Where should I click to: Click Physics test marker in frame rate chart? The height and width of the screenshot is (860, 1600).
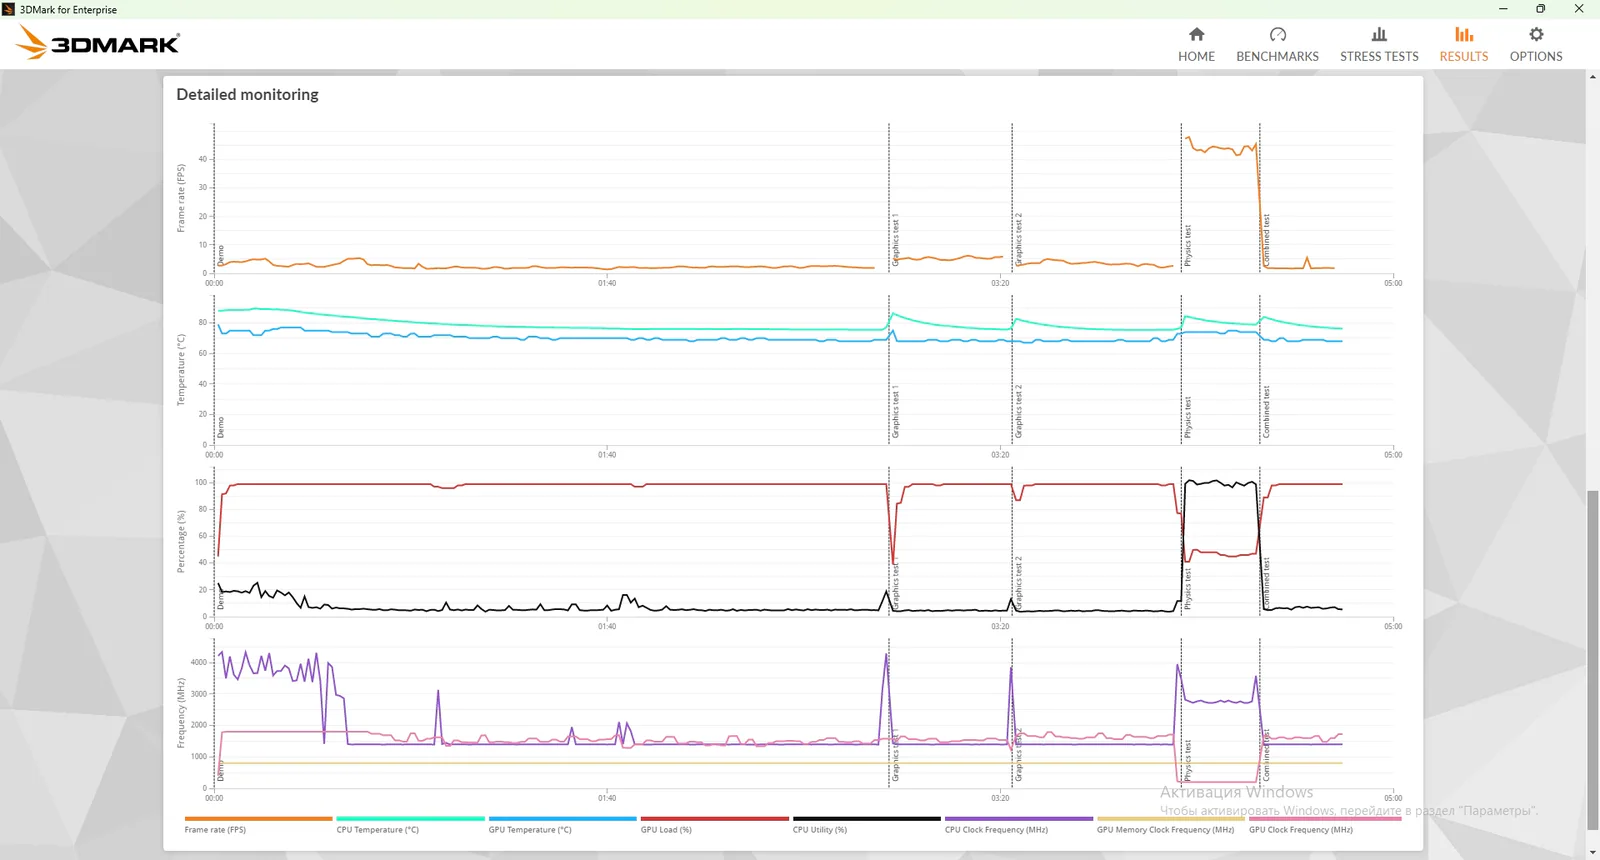tap(1188, 246)
